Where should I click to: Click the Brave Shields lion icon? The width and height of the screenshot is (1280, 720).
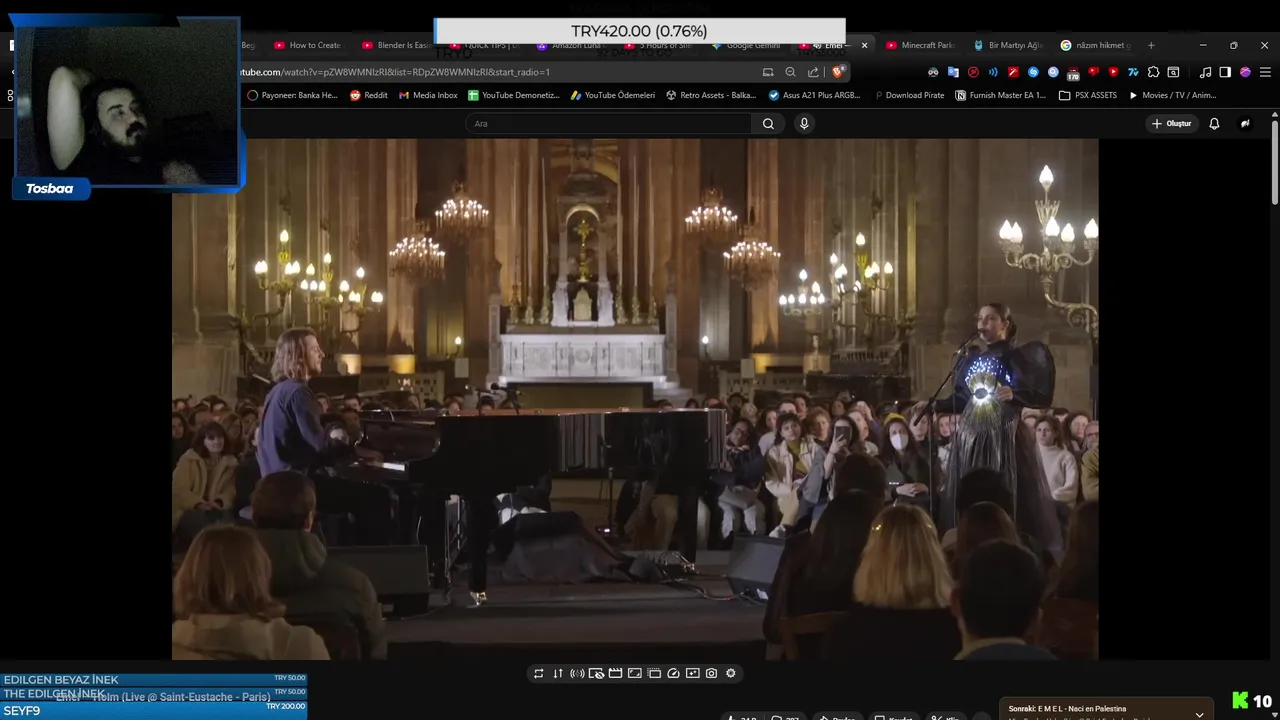coord(838,72)
